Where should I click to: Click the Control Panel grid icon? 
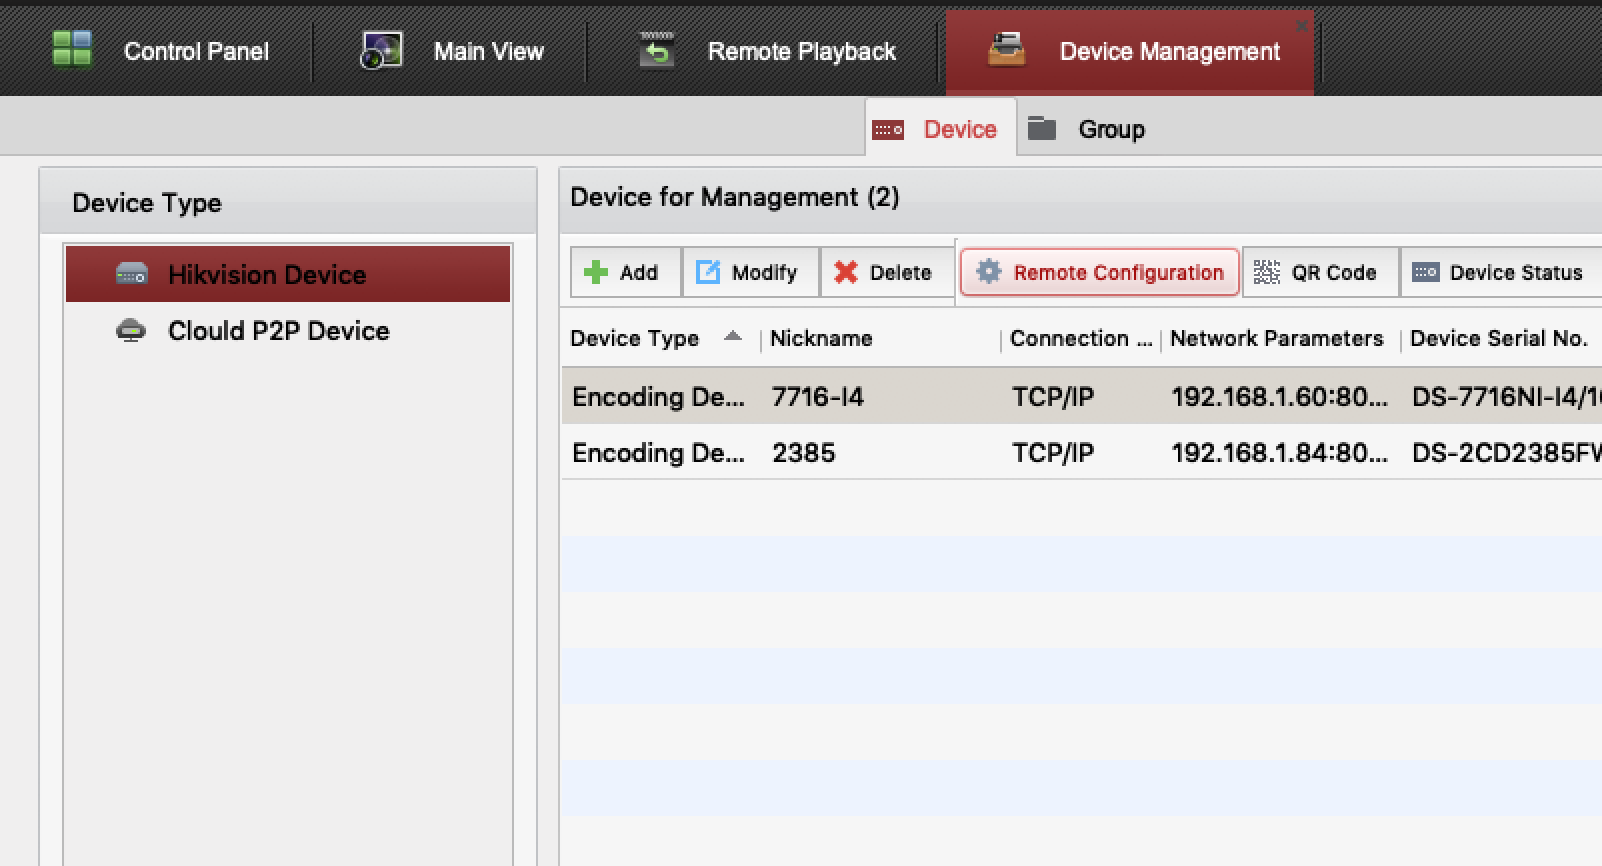[x=72, y=49]
